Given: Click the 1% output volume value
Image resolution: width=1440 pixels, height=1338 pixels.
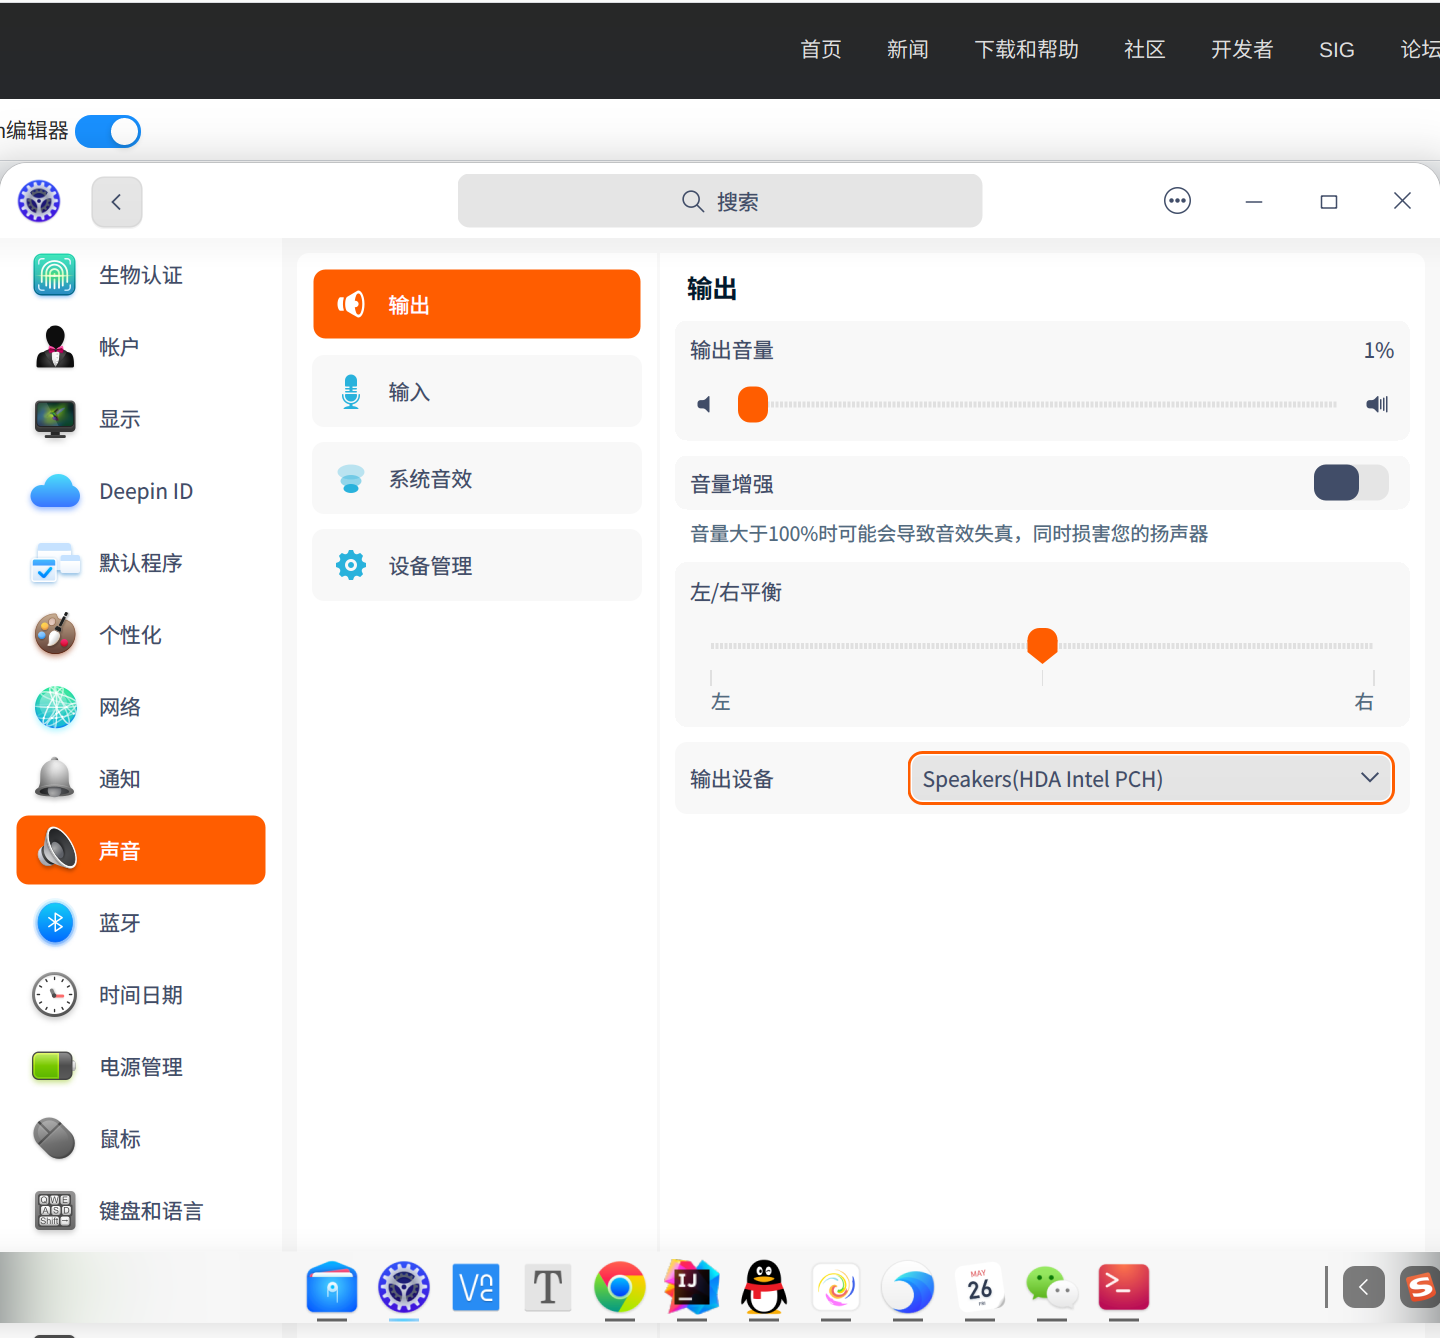Looking at the screenshot, I should (1379, 350).
